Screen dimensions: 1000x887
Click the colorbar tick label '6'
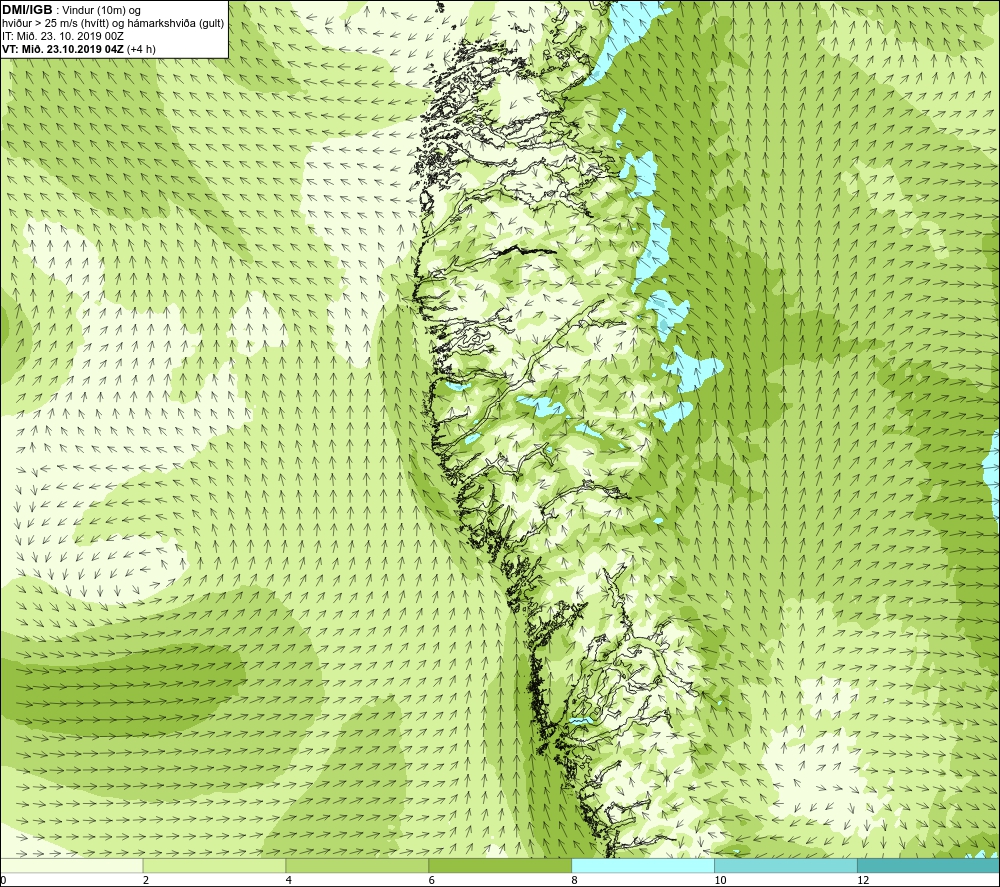[x=432, y=880]
